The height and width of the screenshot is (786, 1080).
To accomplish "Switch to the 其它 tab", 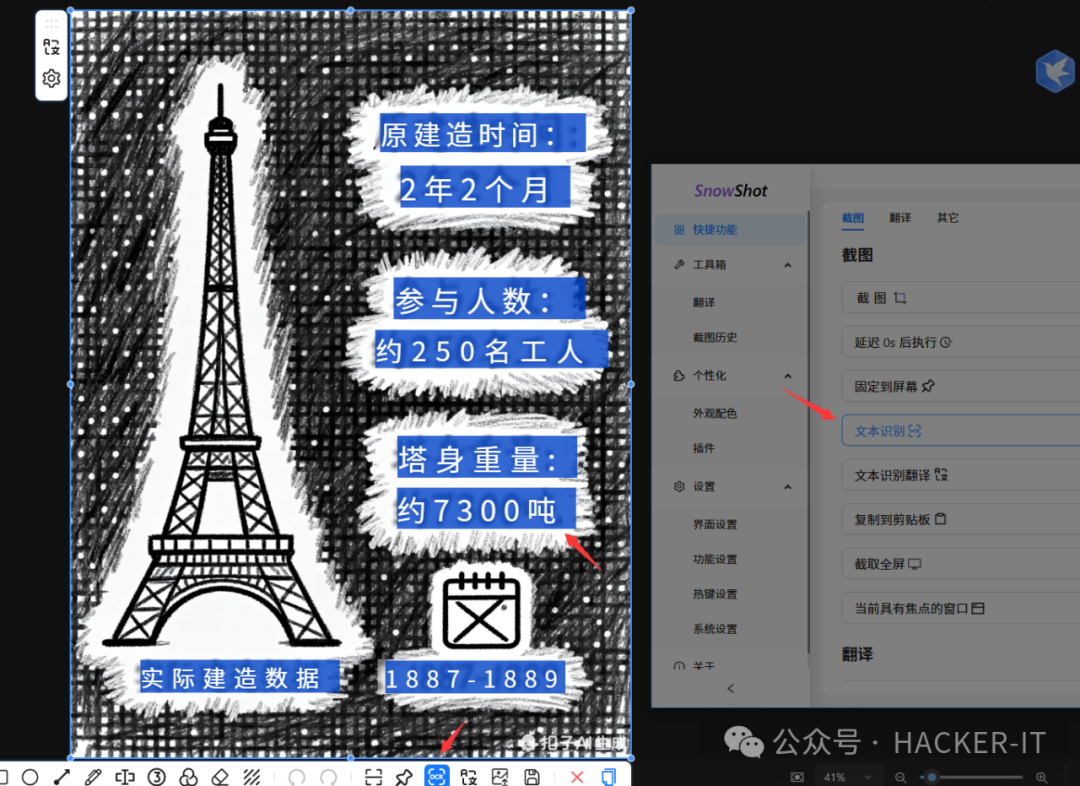I will click(x=946, y=218).
